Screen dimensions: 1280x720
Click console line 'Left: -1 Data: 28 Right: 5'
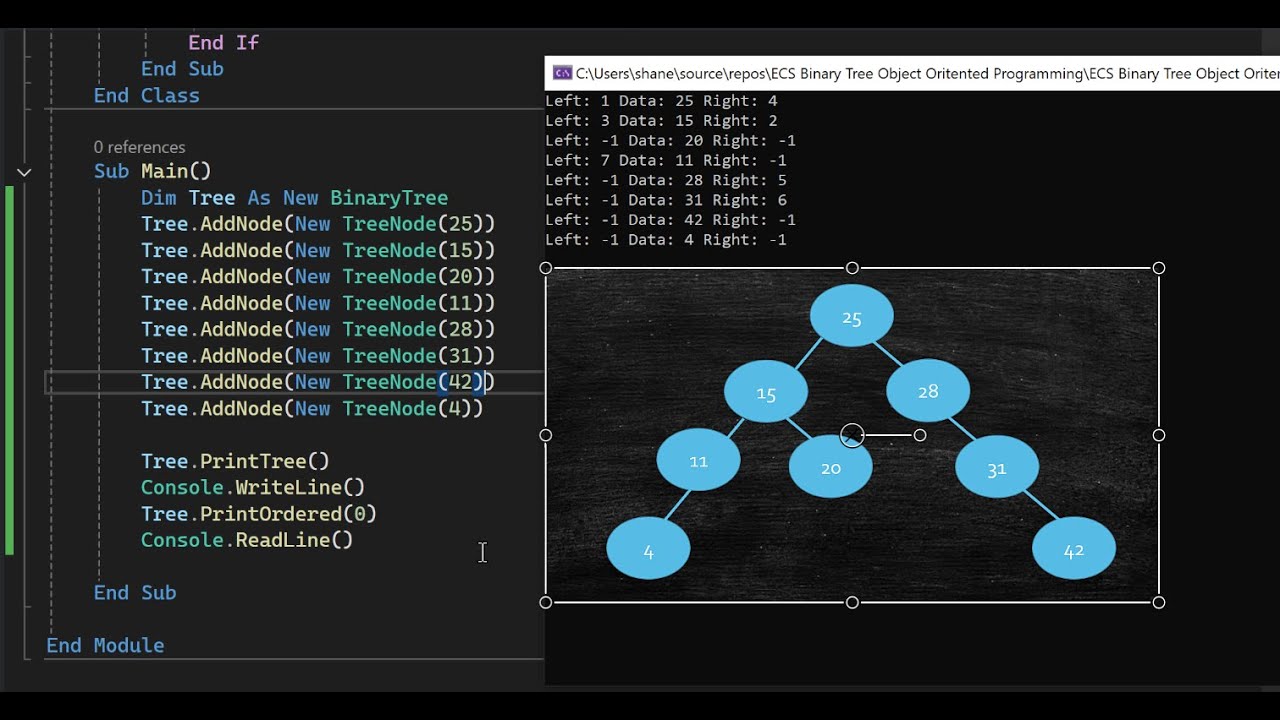[666, 180]
